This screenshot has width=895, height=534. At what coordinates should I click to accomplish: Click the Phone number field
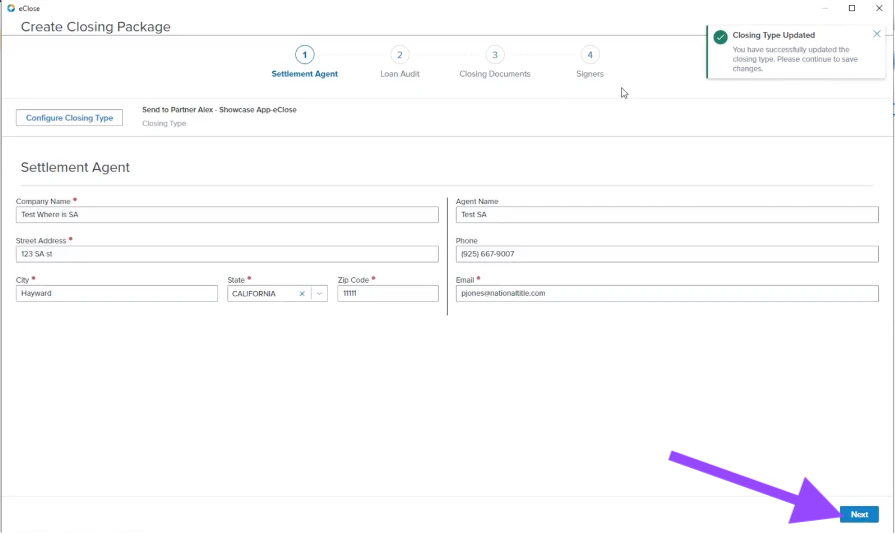(667, 254)
